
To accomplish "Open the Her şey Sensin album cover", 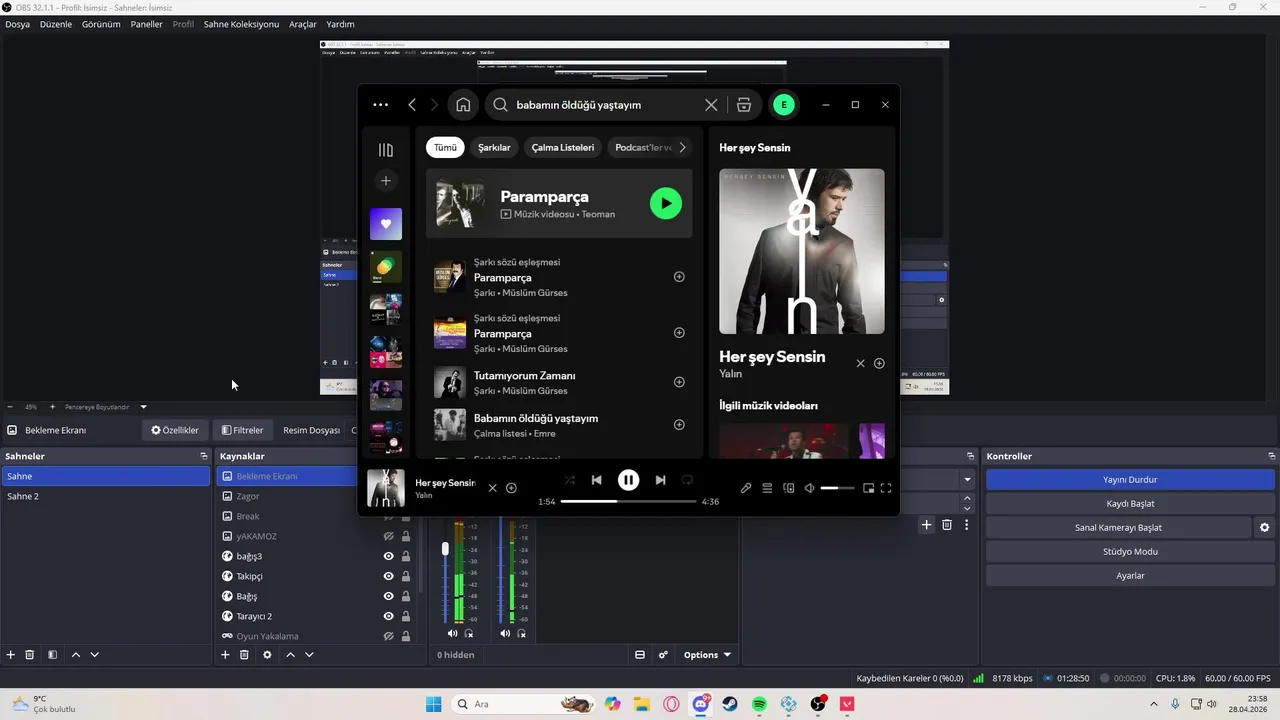I will point(802,251).
